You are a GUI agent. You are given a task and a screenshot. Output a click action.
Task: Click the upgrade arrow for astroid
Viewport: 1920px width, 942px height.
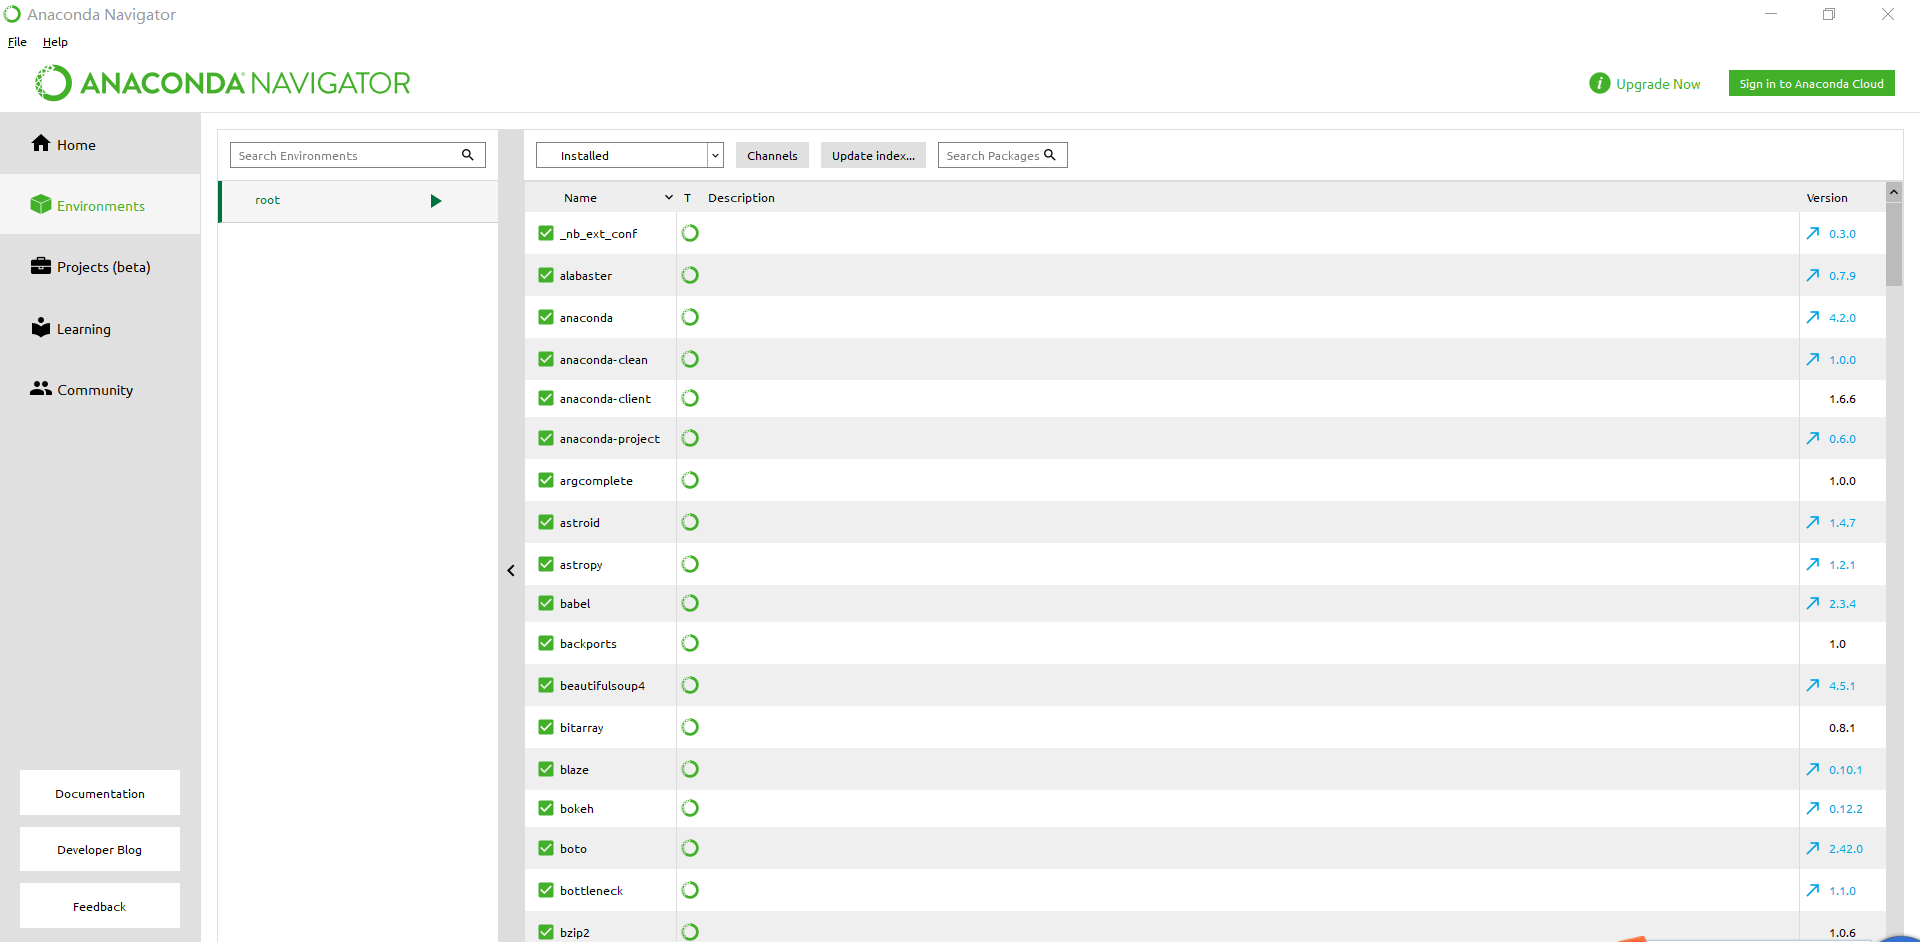pos(1813,522)
